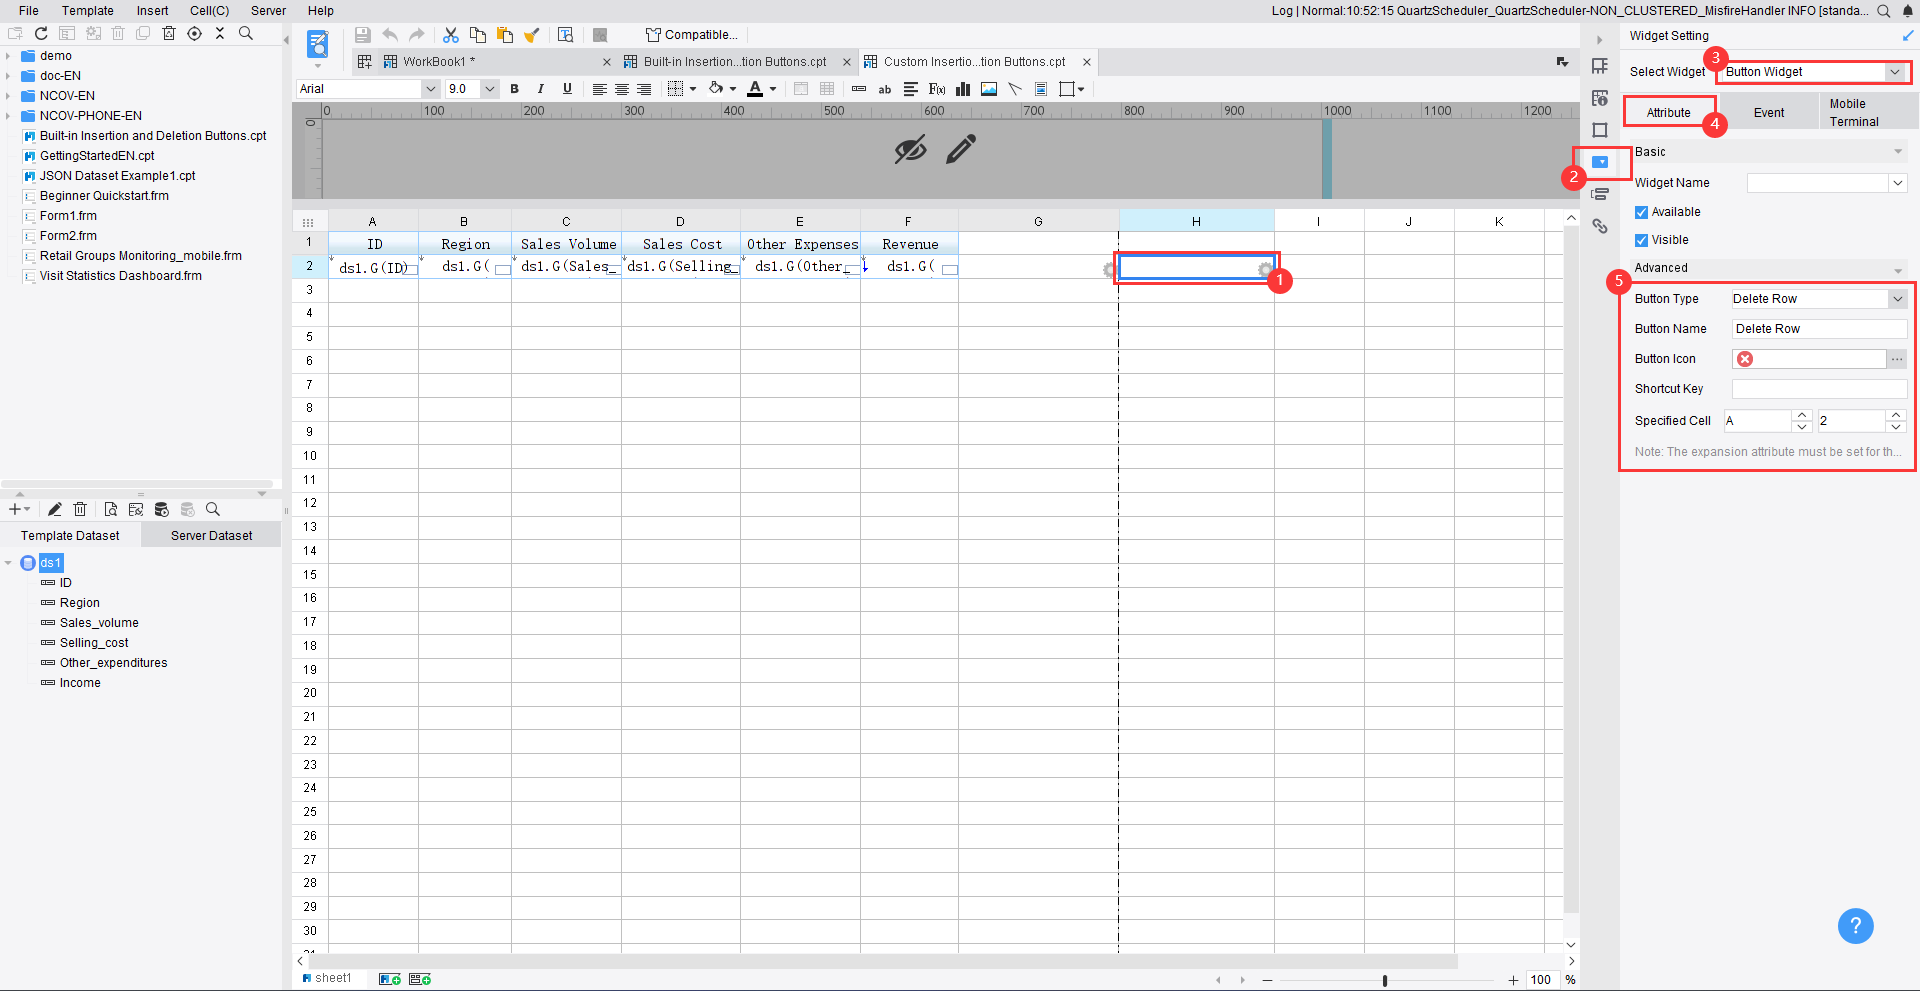Open the formula editor with Fx icon
Screen dimensions: 1920x991
click(936, 89)
